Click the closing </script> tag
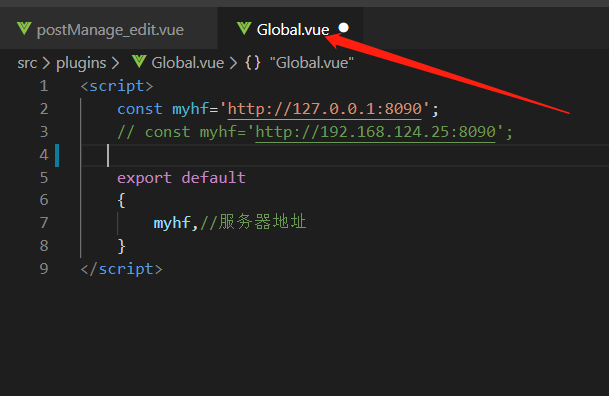Screen dimensions: 609x396 tap(122, 269)
